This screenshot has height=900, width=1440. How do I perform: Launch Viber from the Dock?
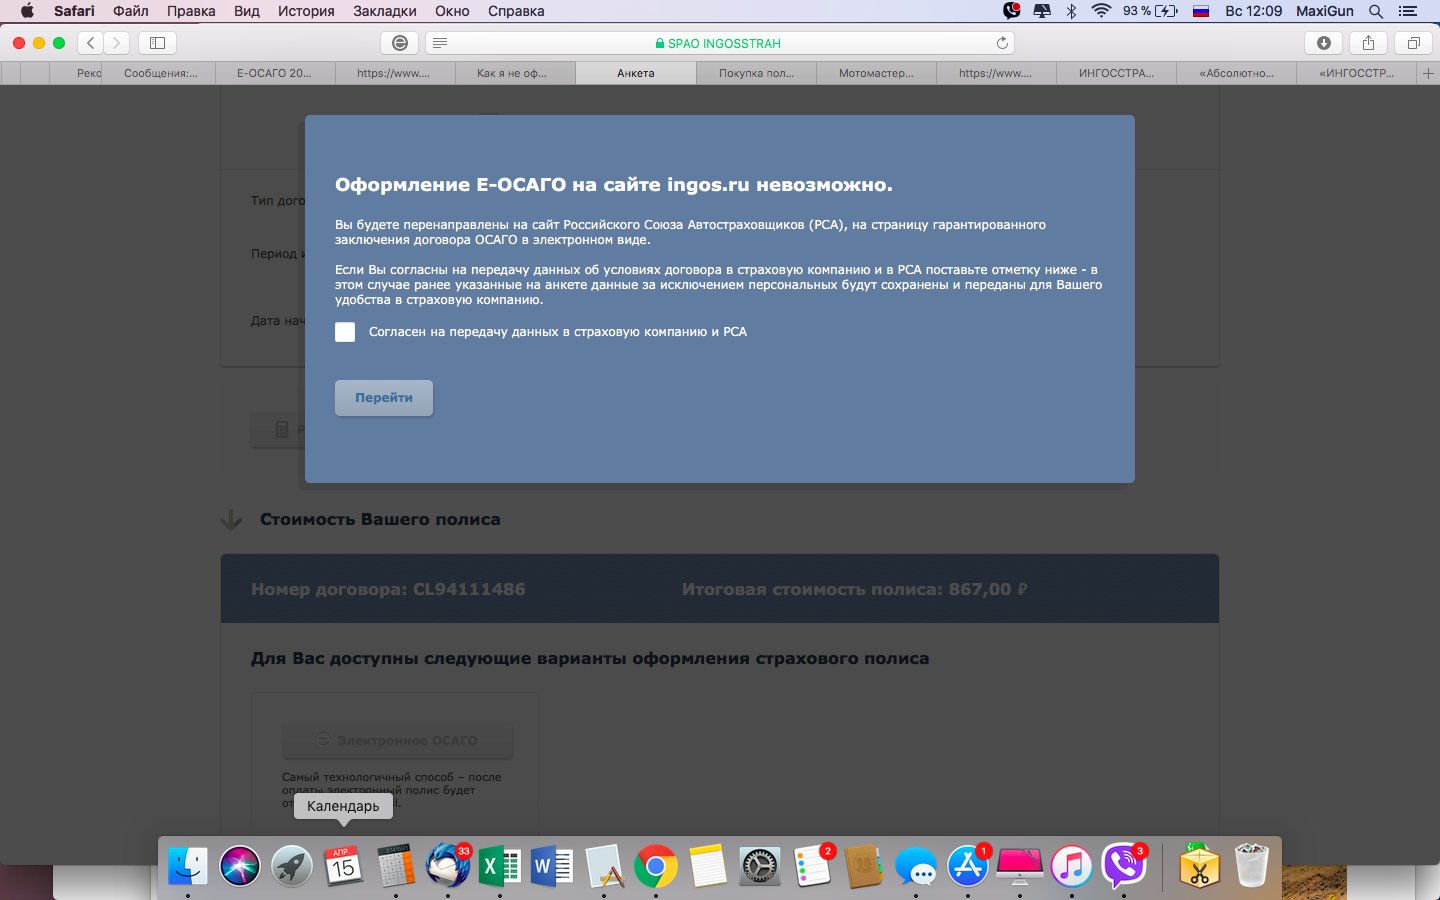tap(1123, 866)
